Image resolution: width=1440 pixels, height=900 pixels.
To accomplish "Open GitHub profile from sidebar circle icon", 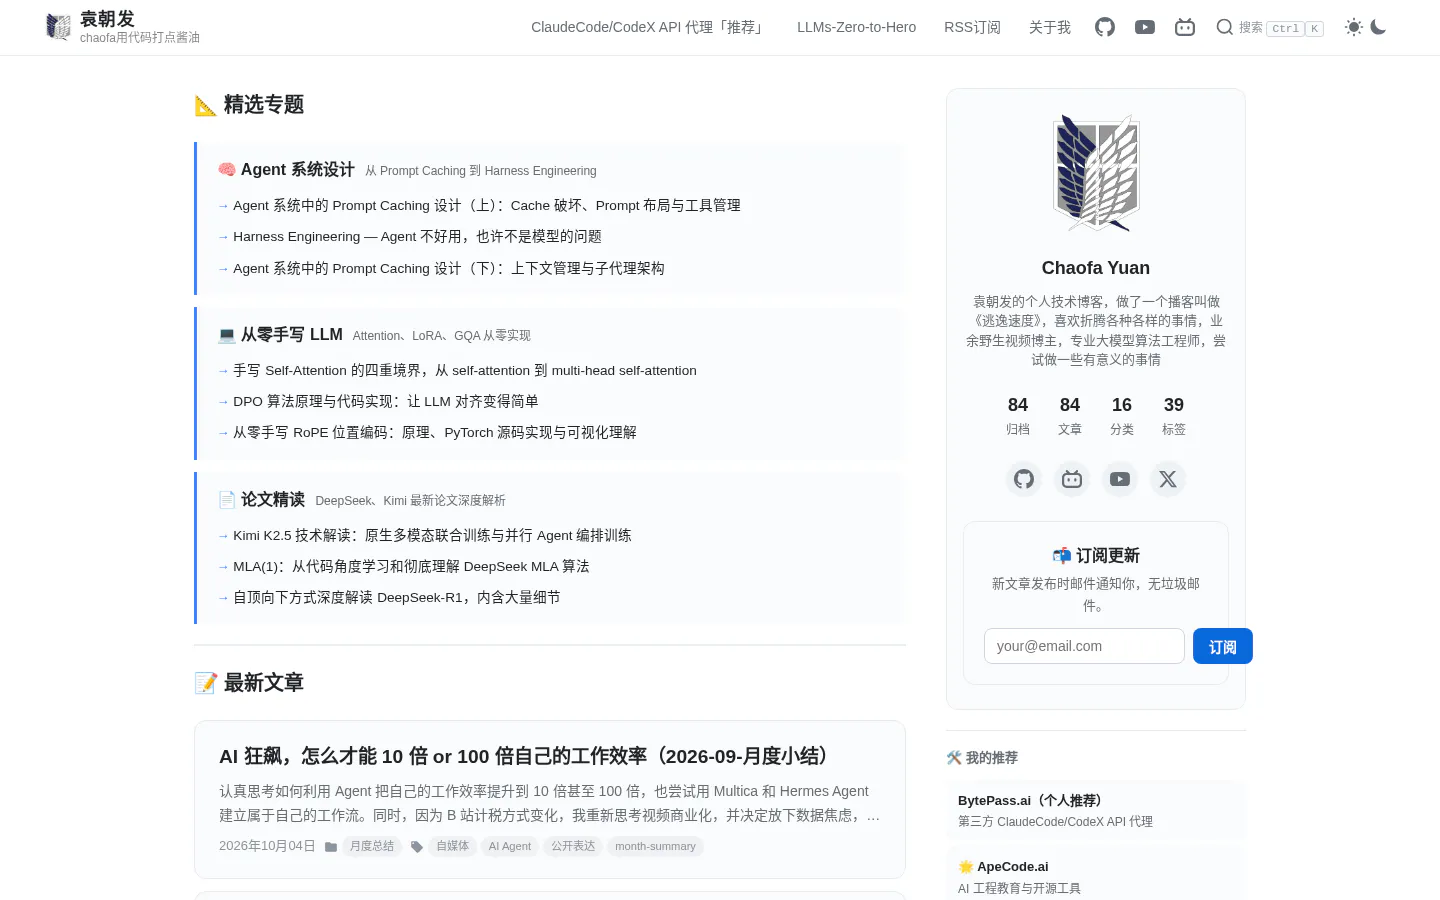I will coord(1024,479).
